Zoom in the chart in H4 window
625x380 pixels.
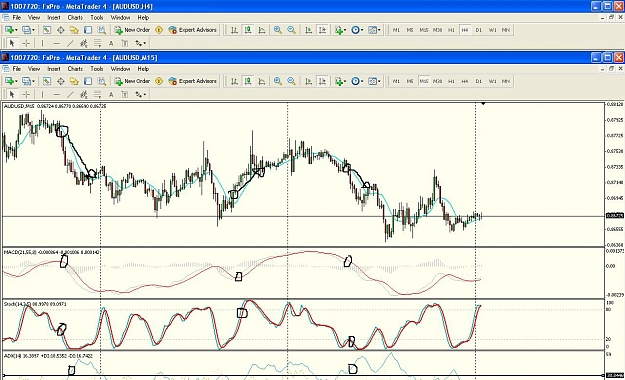[278, 30]
